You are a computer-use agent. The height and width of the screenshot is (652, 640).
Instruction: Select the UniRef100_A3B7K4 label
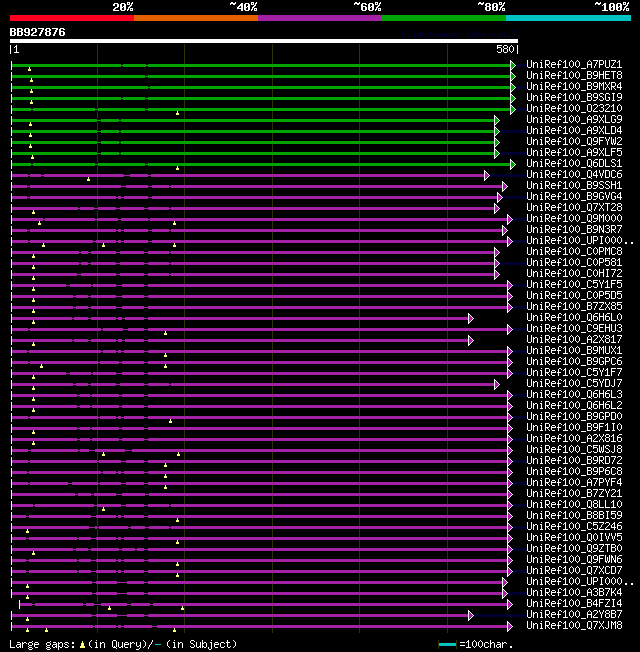[574, 593]
